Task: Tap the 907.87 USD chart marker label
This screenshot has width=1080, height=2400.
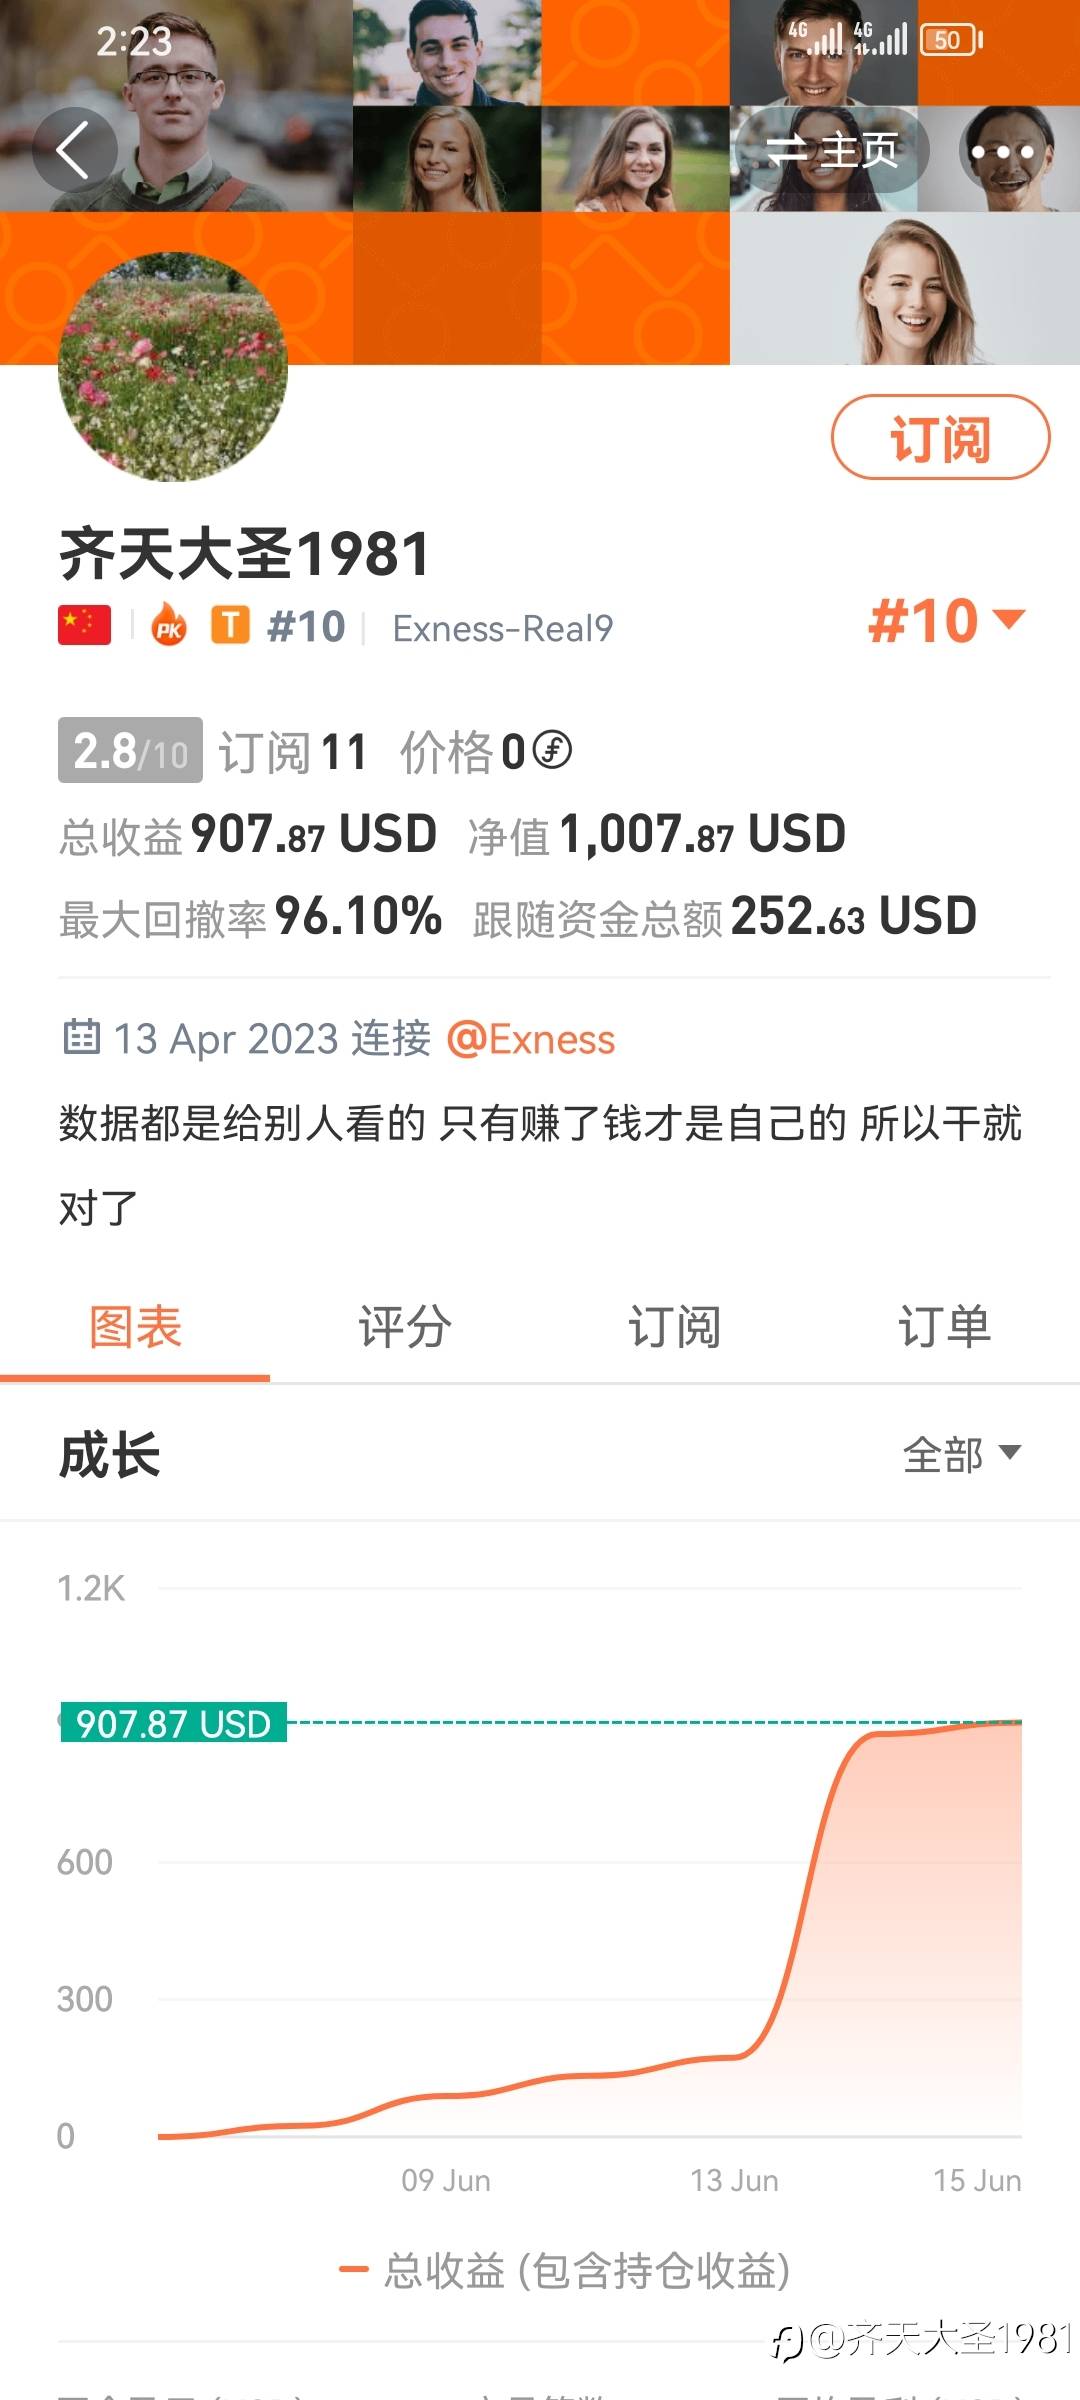Action: click(173, 1723)
